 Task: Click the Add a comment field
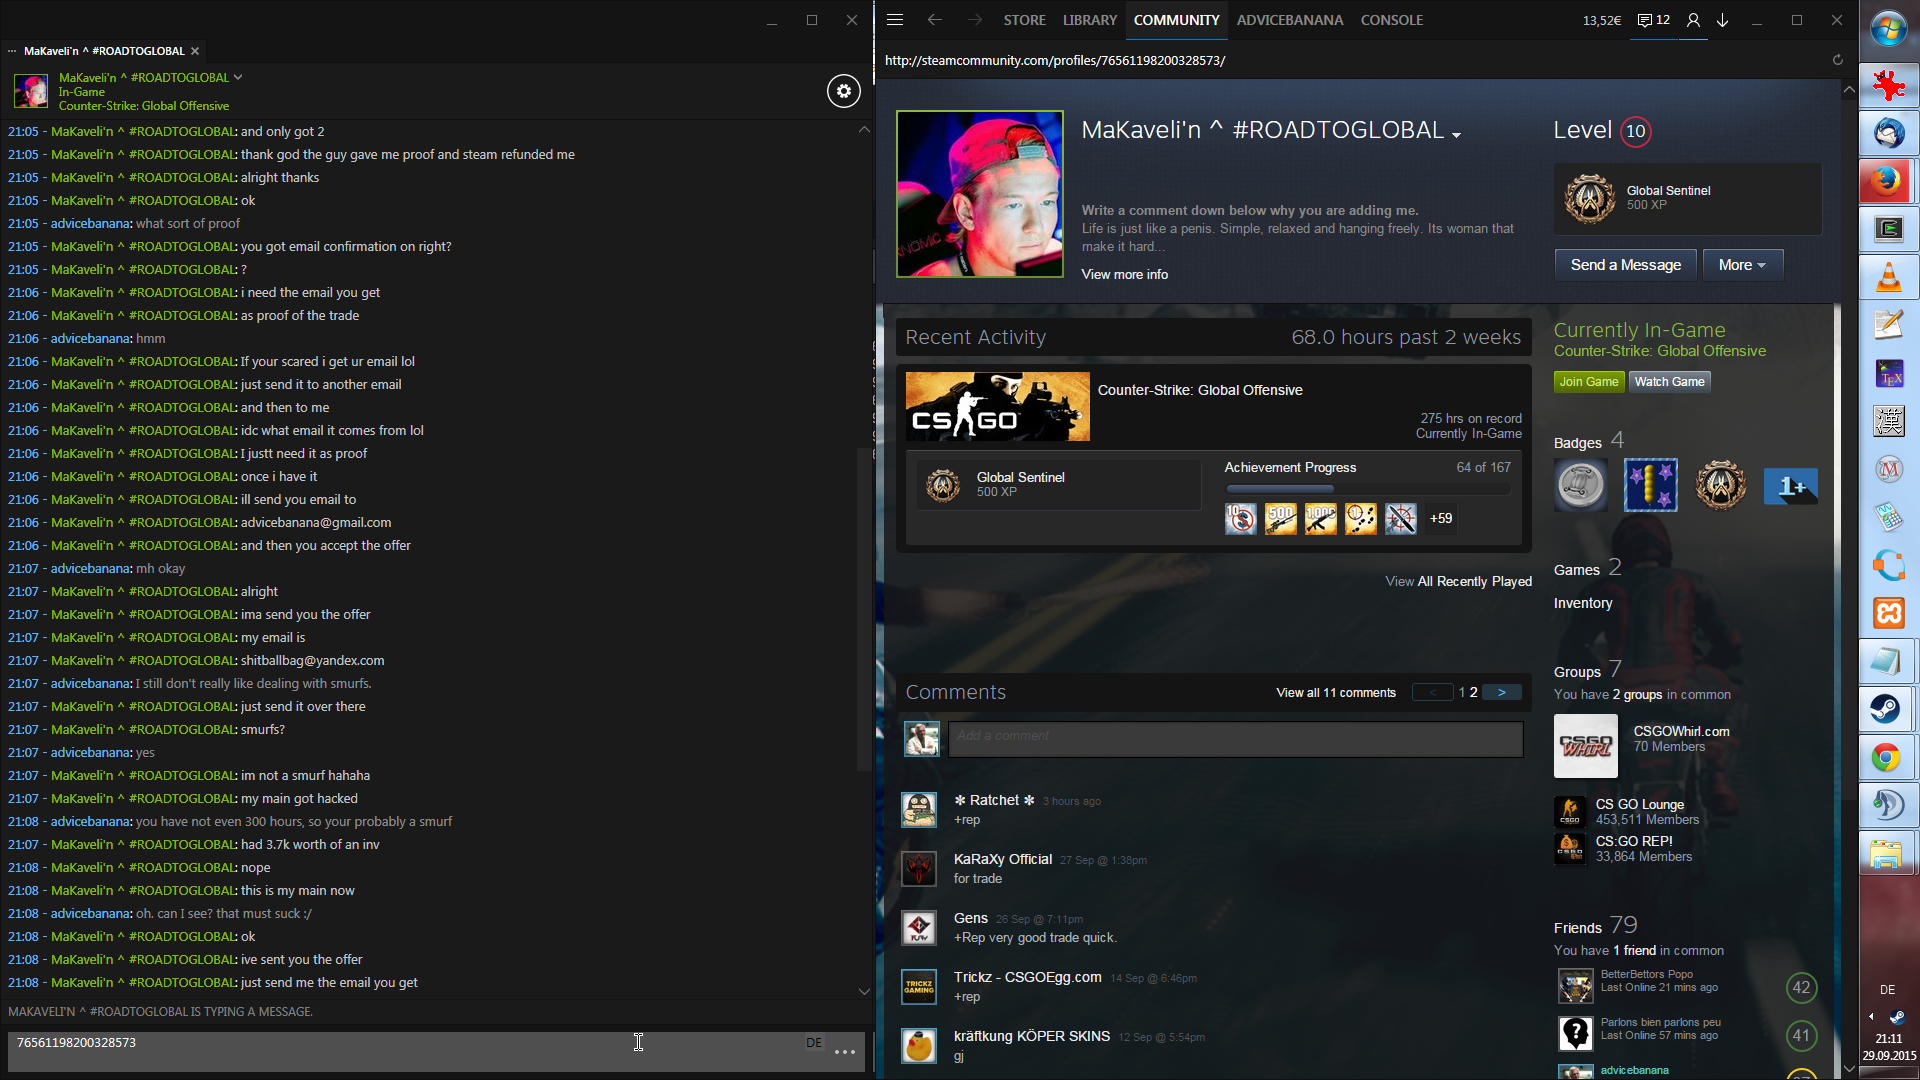tap(1235, 736)
